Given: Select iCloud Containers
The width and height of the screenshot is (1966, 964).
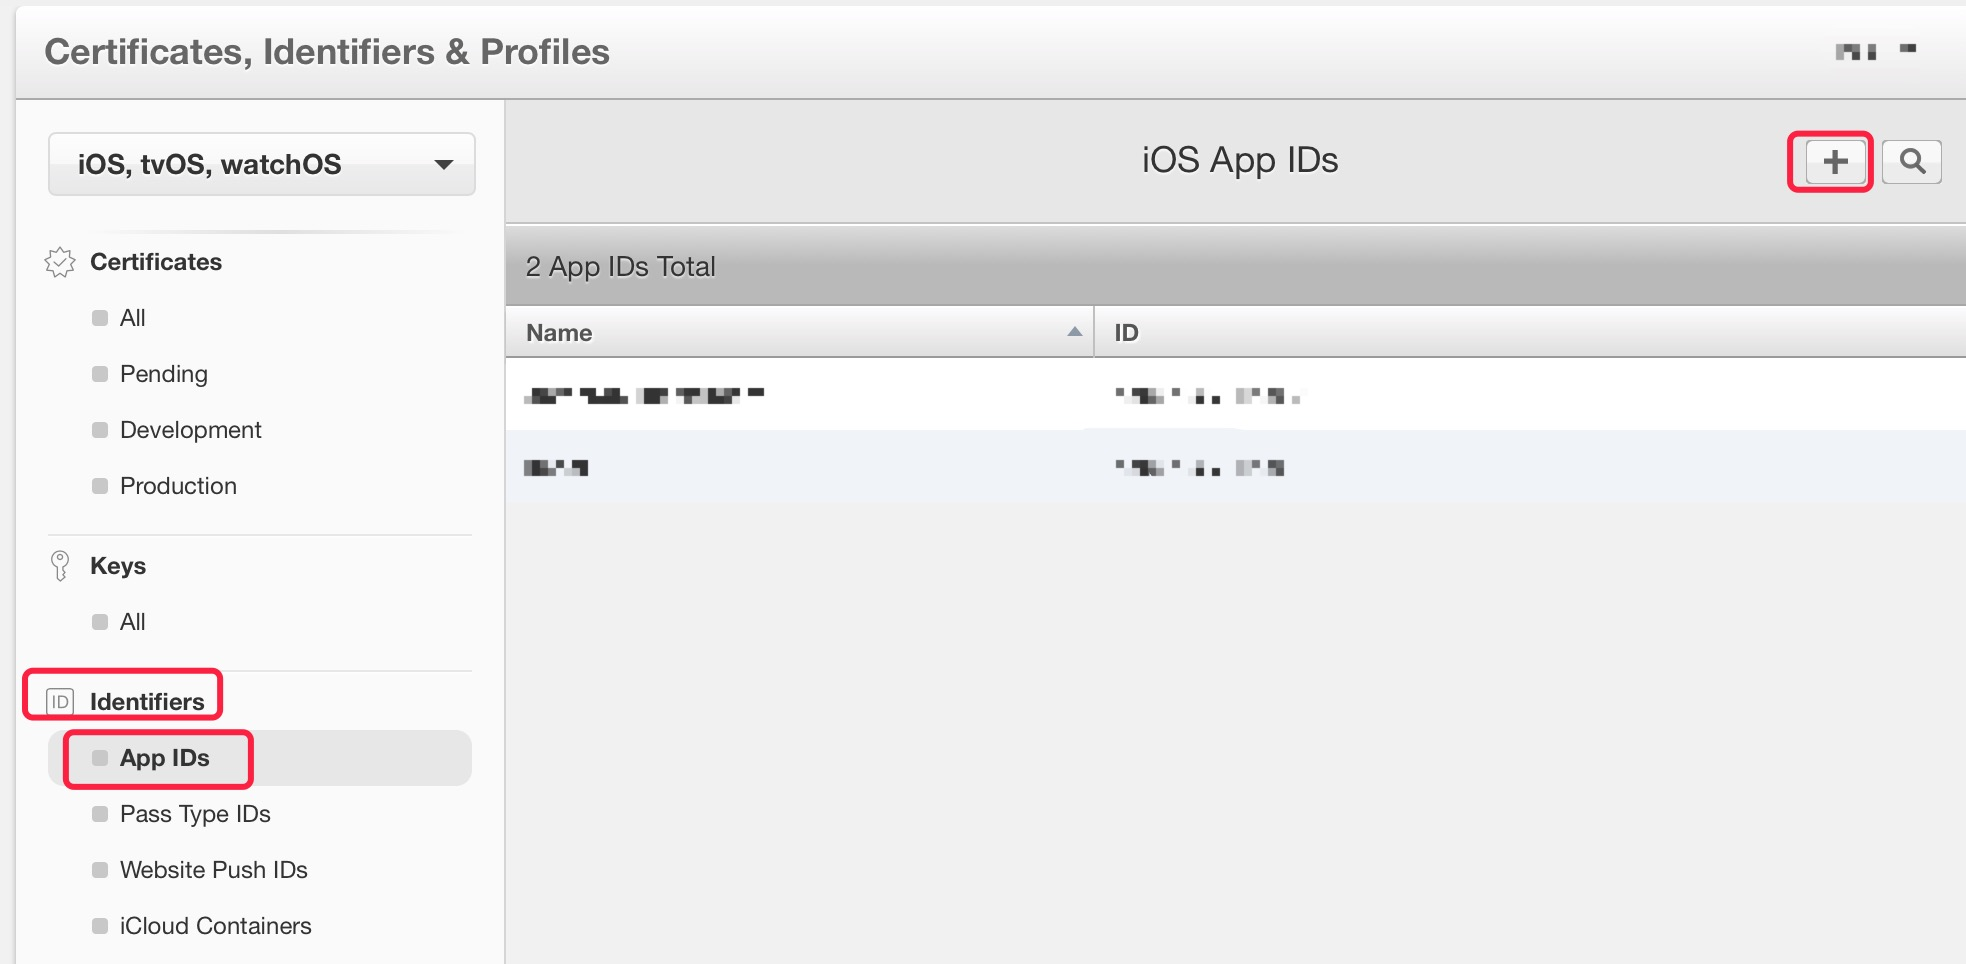Looking at the screenshot, I should tap(216, 926).
